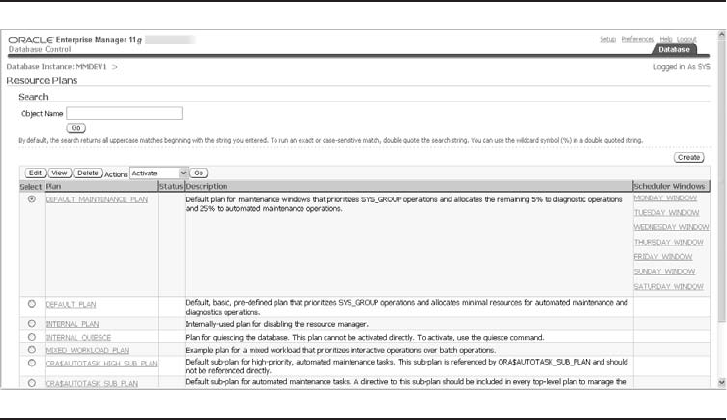Click the Go button under Object Name

click(x=76, y=128)
